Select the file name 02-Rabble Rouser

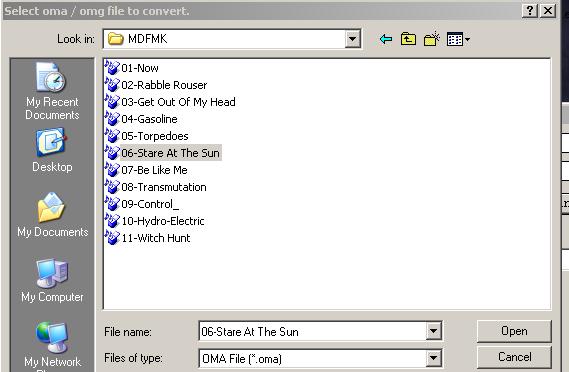tap(164, 85)
